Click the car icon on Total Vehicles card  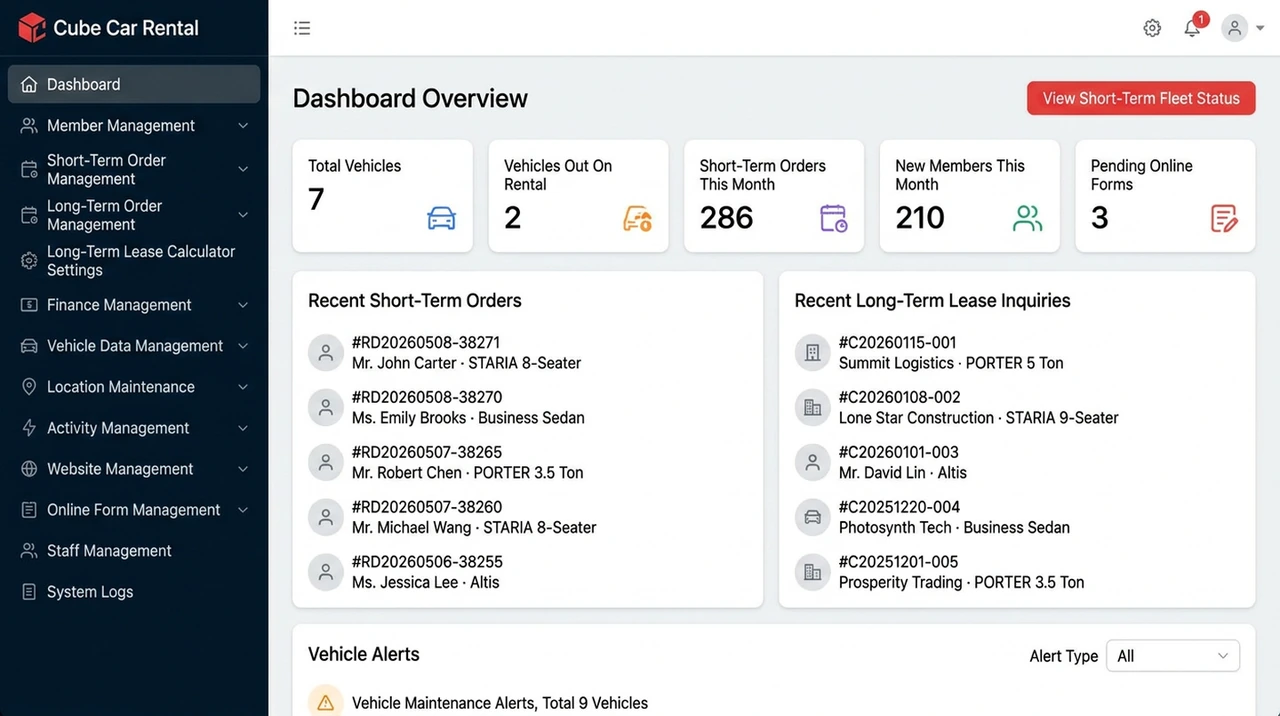(x=441, y=217)
